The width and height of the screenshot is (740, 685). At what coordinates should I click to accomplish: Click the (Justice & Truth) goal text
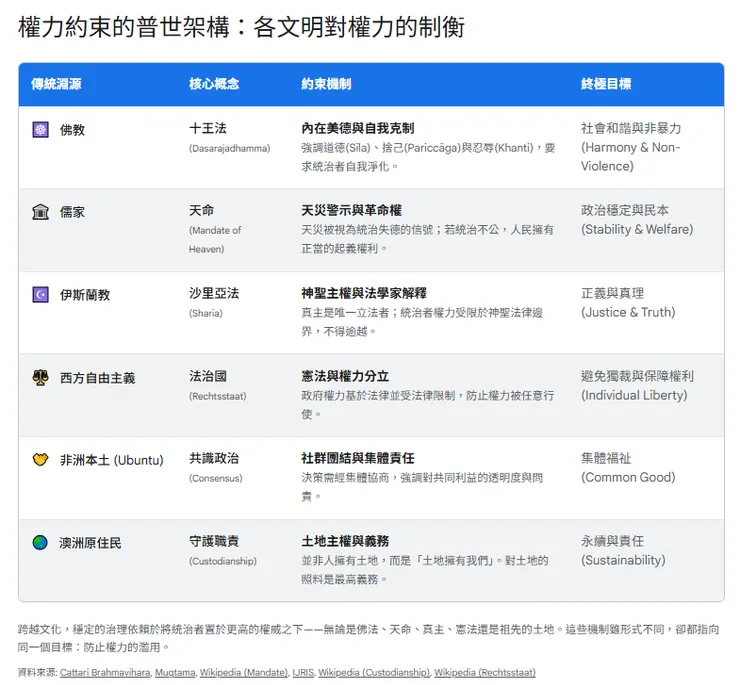click(x=628, y=312)
